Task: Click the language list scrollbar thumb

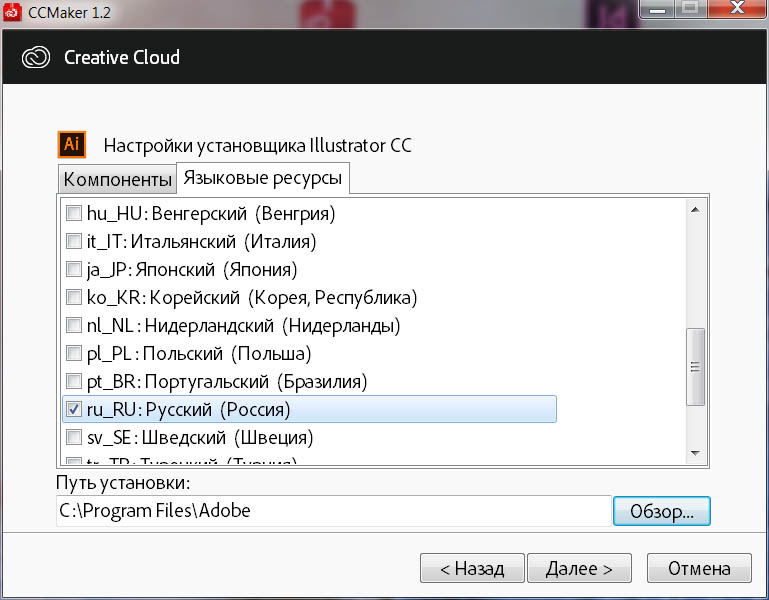Action: coord(695,367)
